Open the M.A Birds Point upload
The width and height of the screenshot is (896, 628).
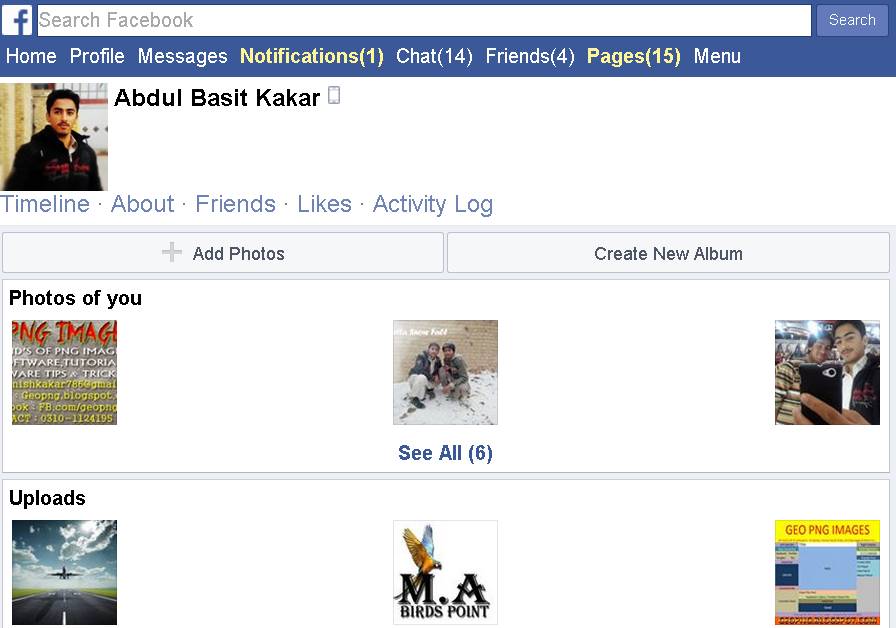point(445,572)
